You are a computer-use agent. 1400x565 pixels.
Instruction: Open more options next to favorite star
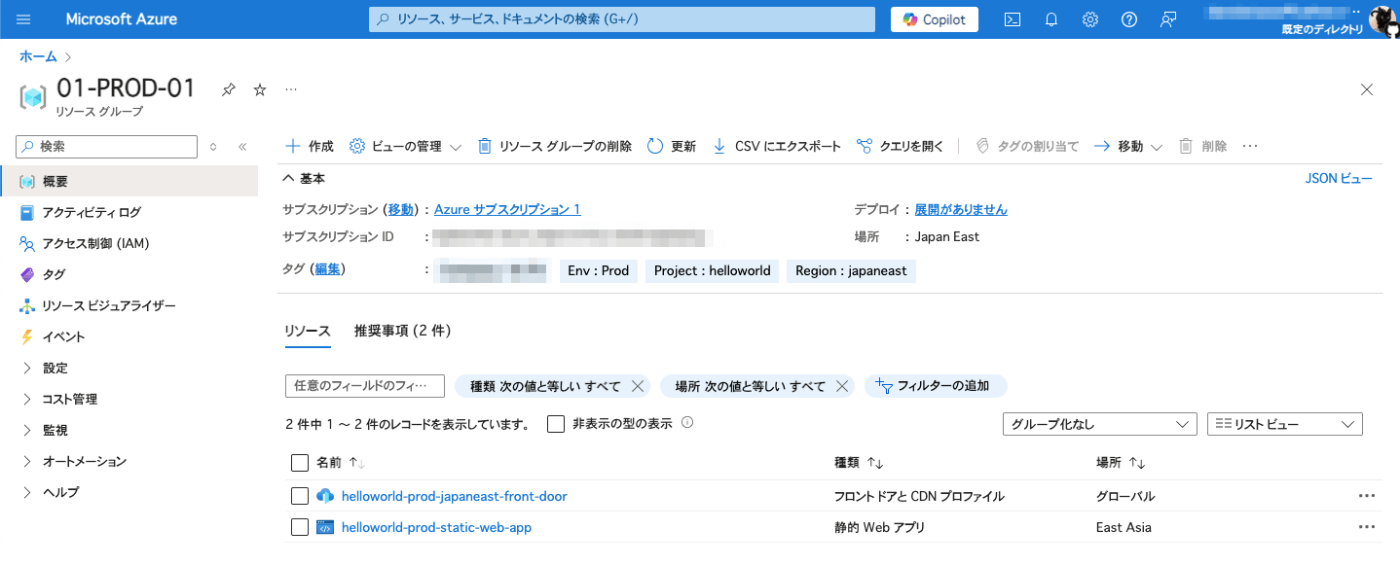click(x=291, y=90)
